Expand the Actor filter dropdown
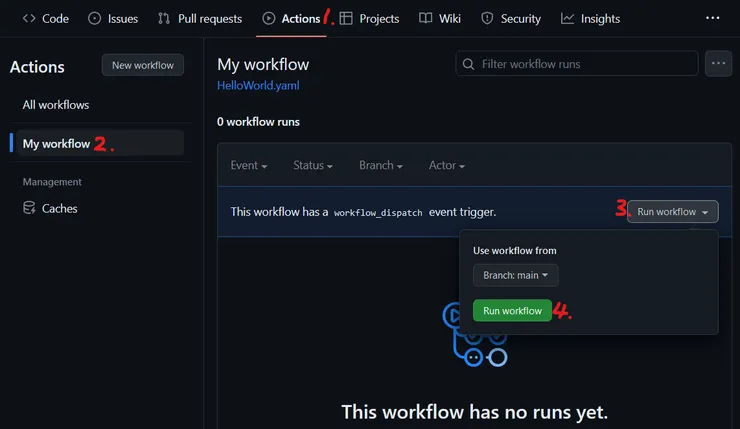 click(447, 165)
